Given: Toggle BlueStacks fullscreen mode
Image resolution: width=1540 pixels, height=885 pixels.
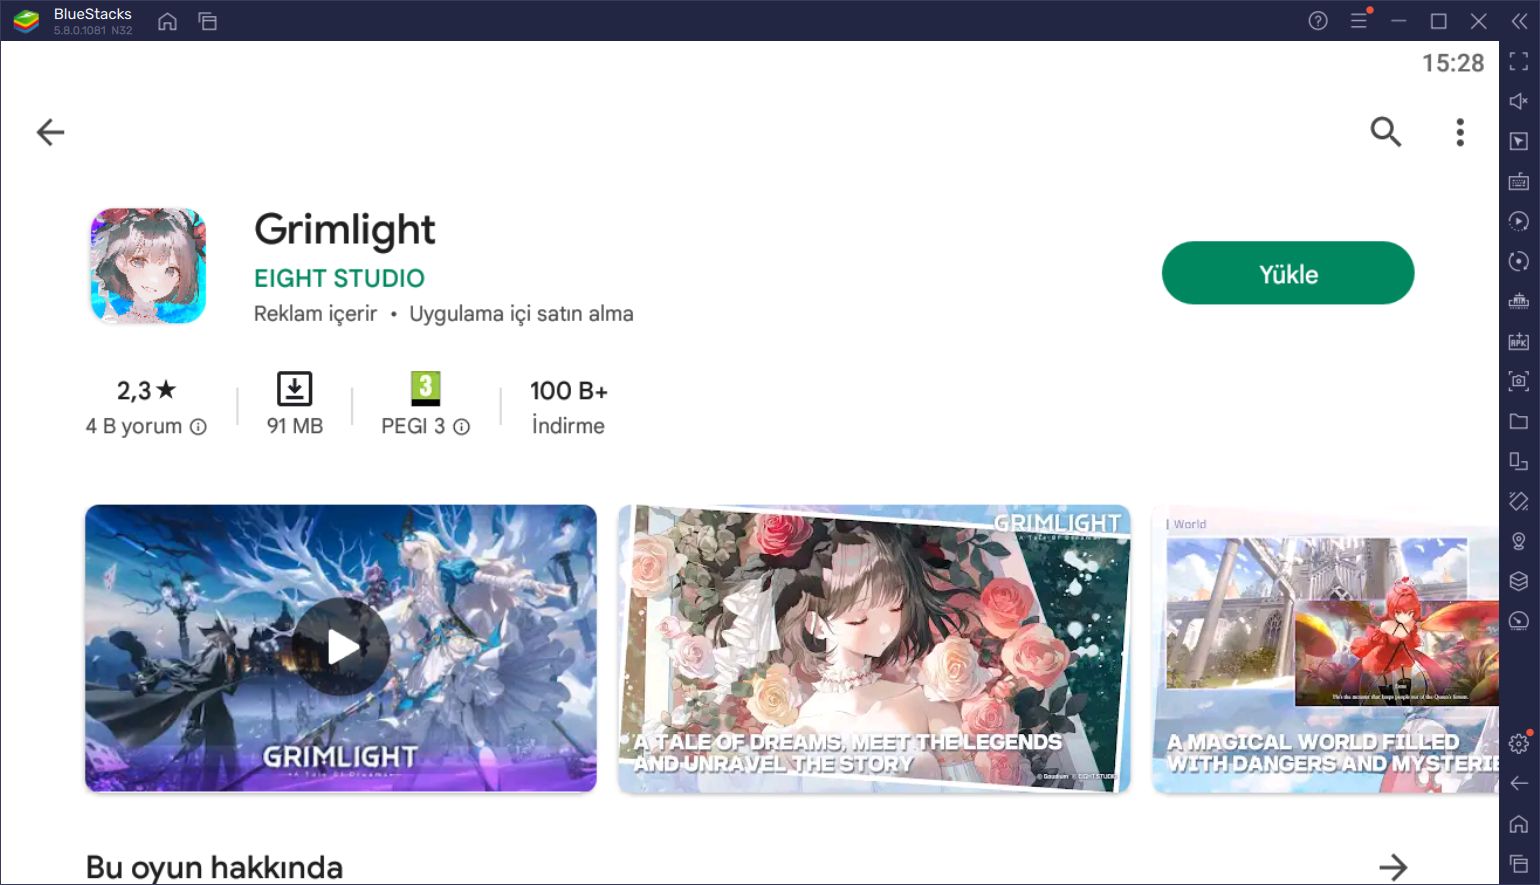Looking at the screenshot, I should pyautogui.click(x=1518, y=62).
